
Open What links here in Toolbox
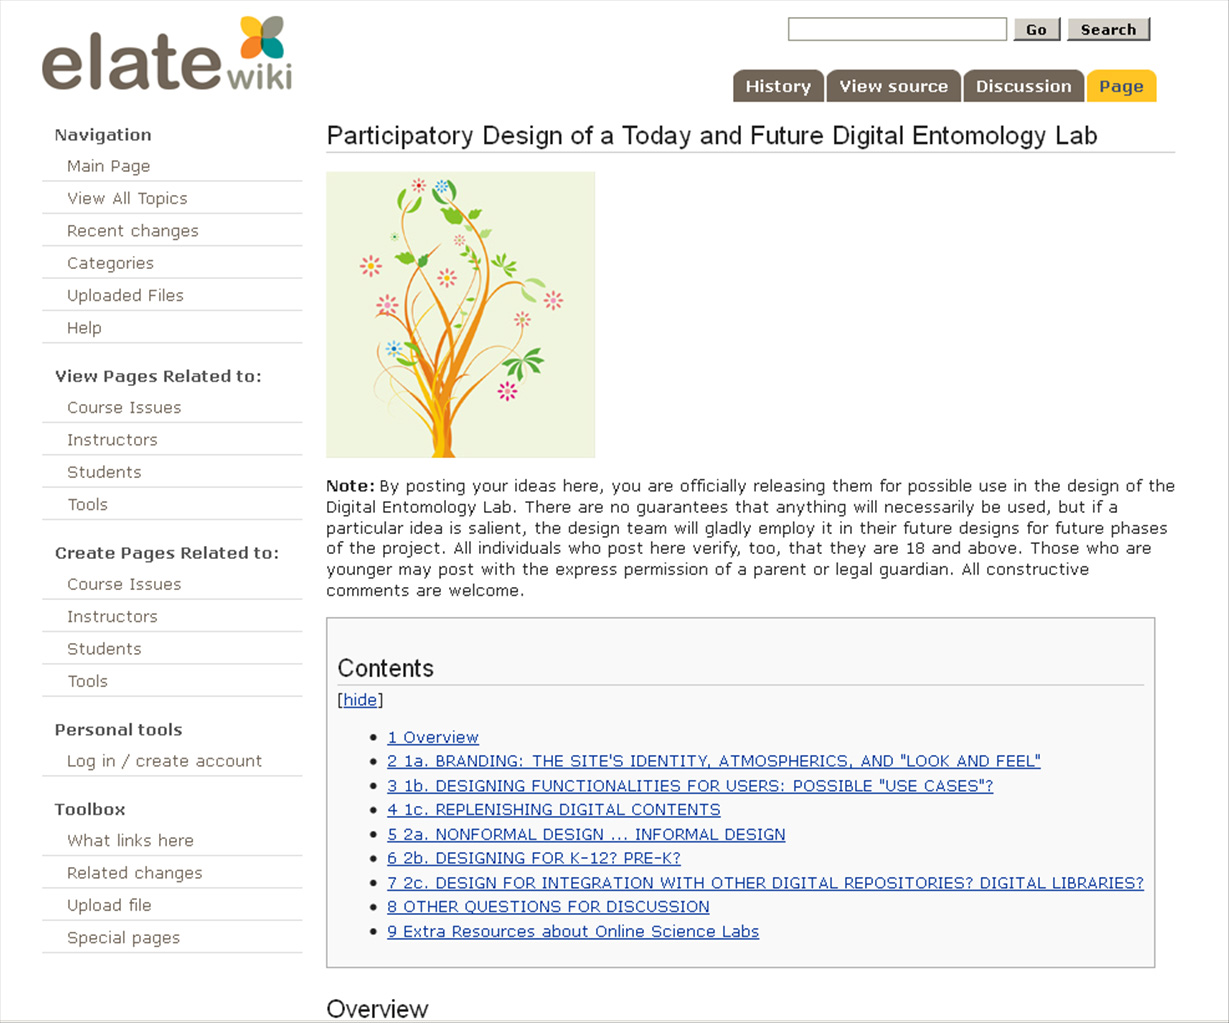[130, 840]
